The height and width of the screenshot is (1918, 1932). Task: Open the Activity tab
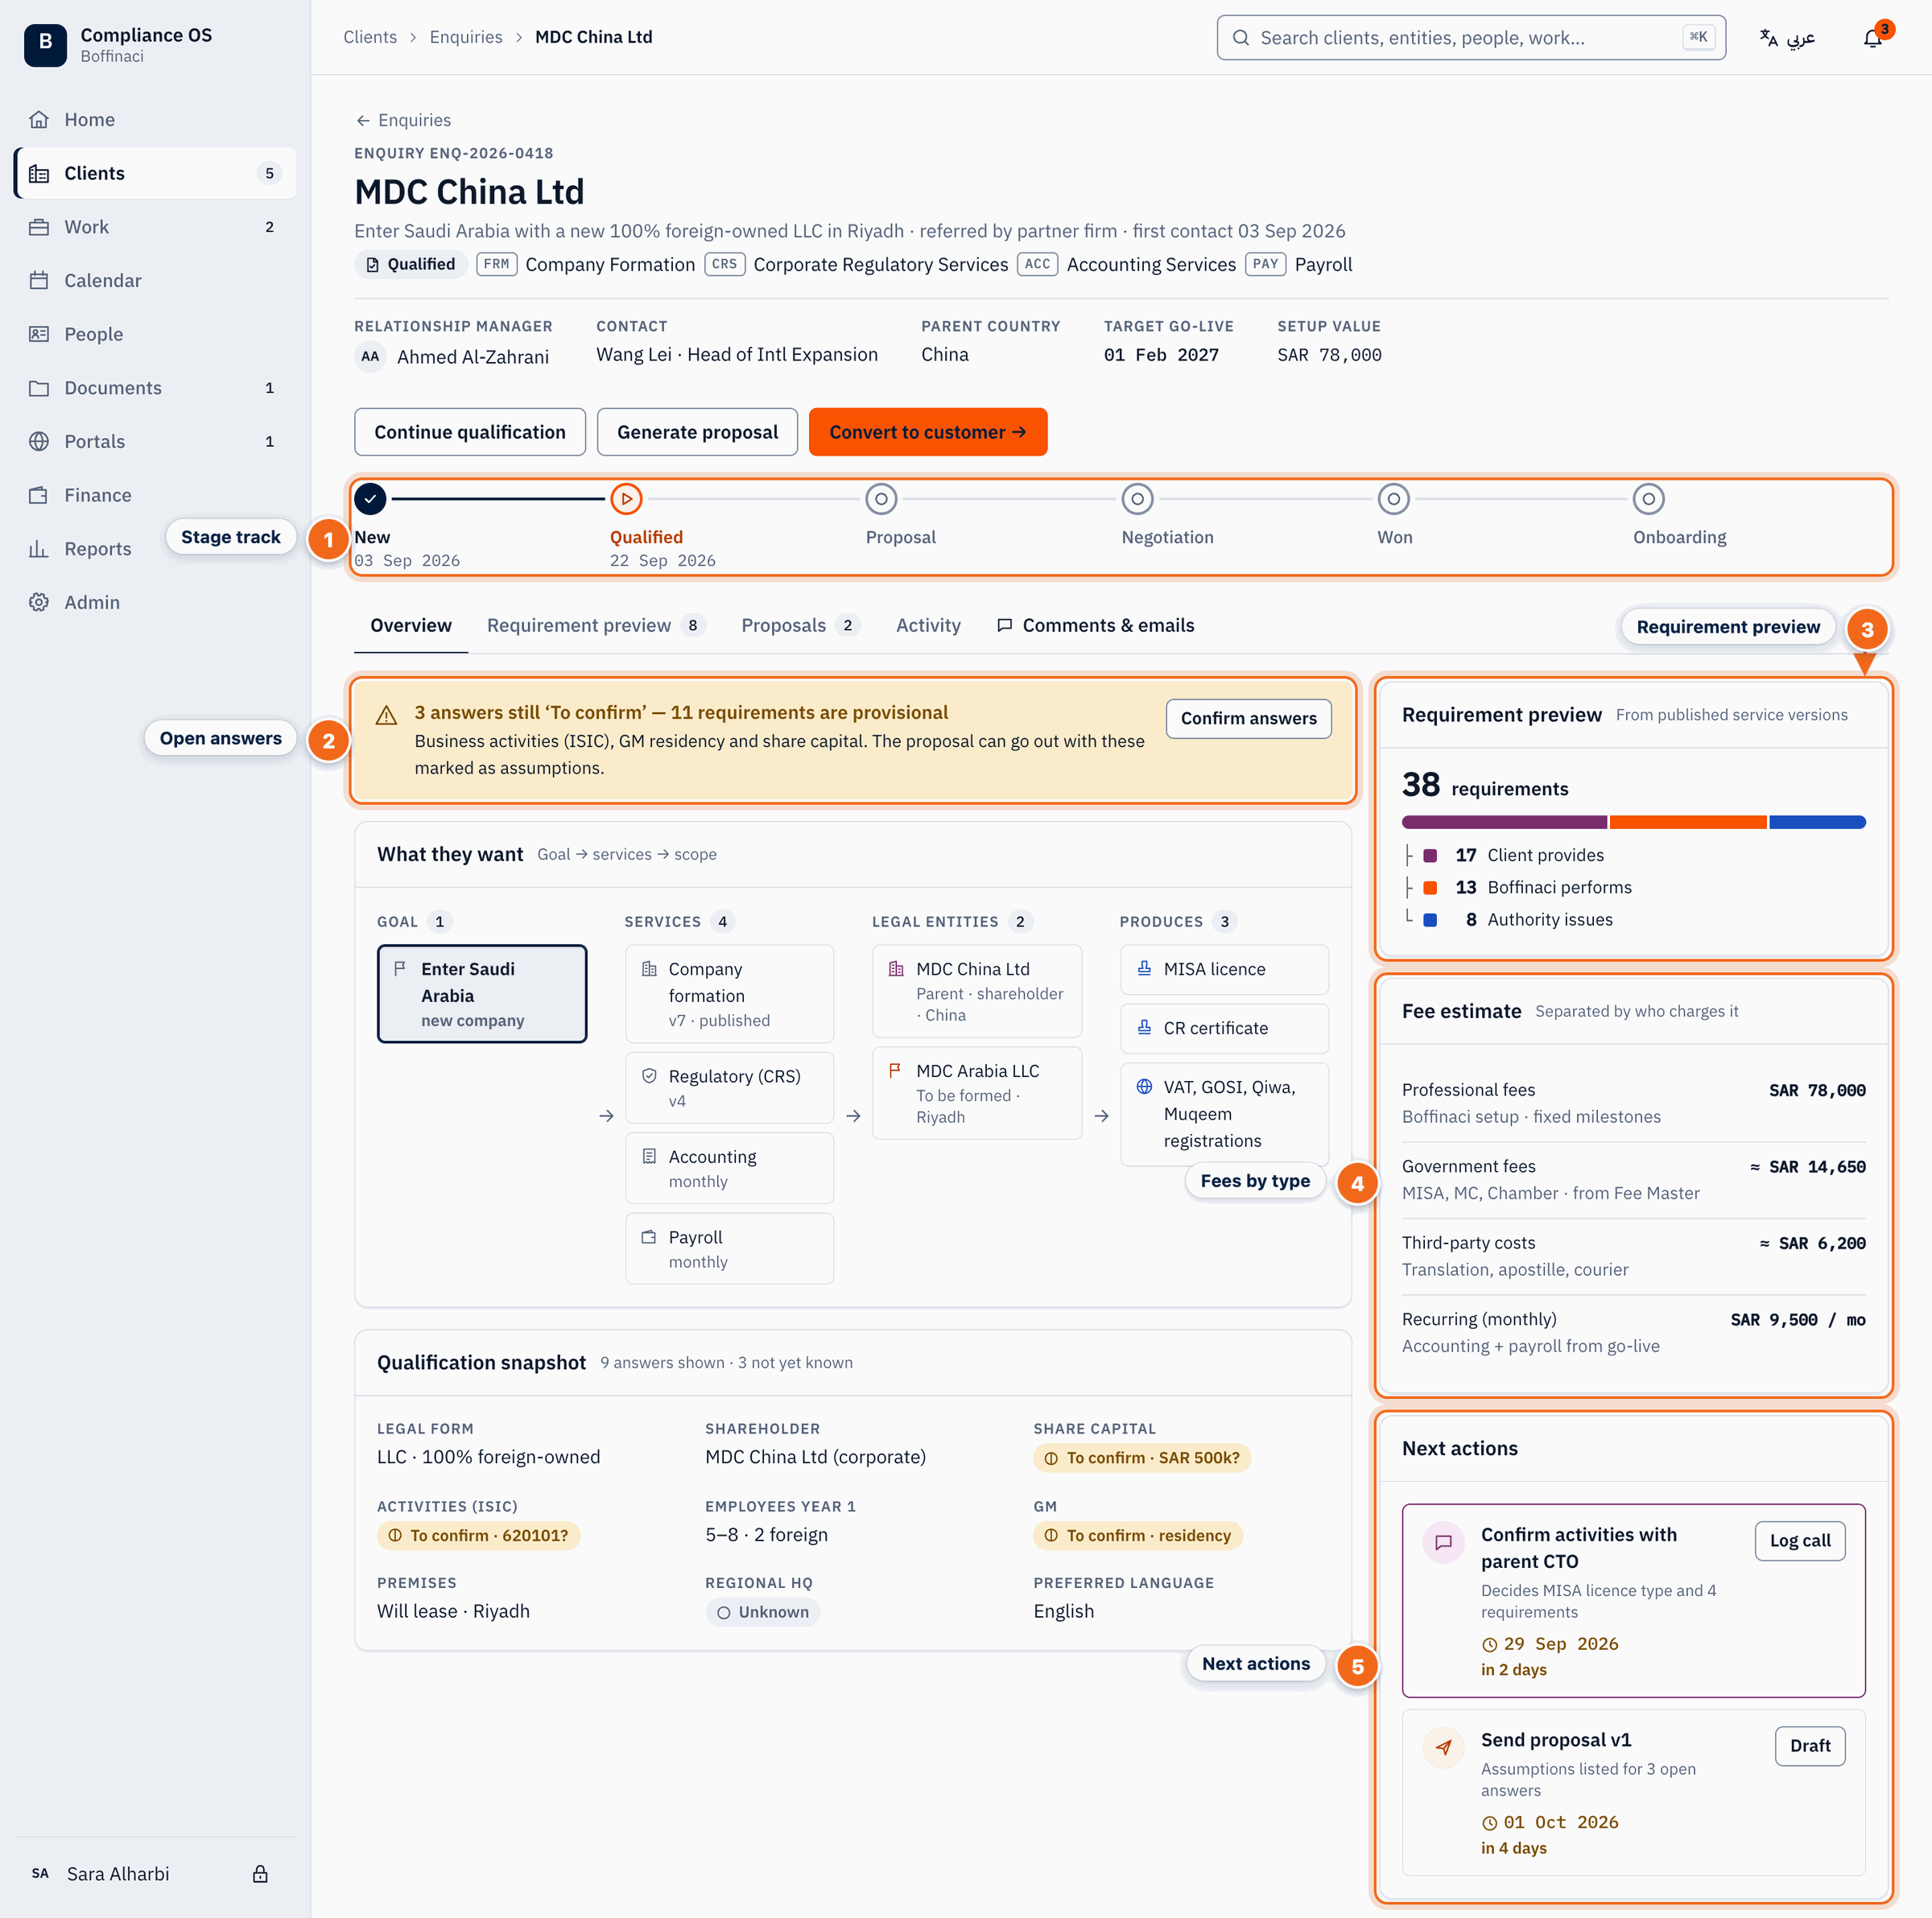pyautogui.click(x=928, y=625)
